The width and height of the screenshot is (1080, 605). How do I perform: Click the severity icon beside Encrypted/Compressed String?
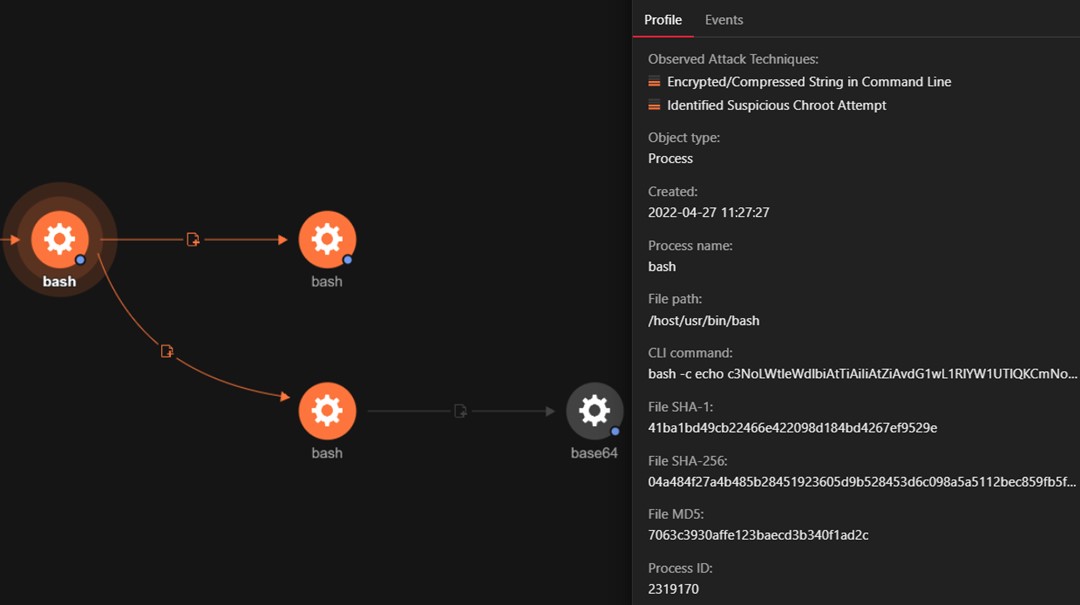pyautogui.click(x=654, y=82)
